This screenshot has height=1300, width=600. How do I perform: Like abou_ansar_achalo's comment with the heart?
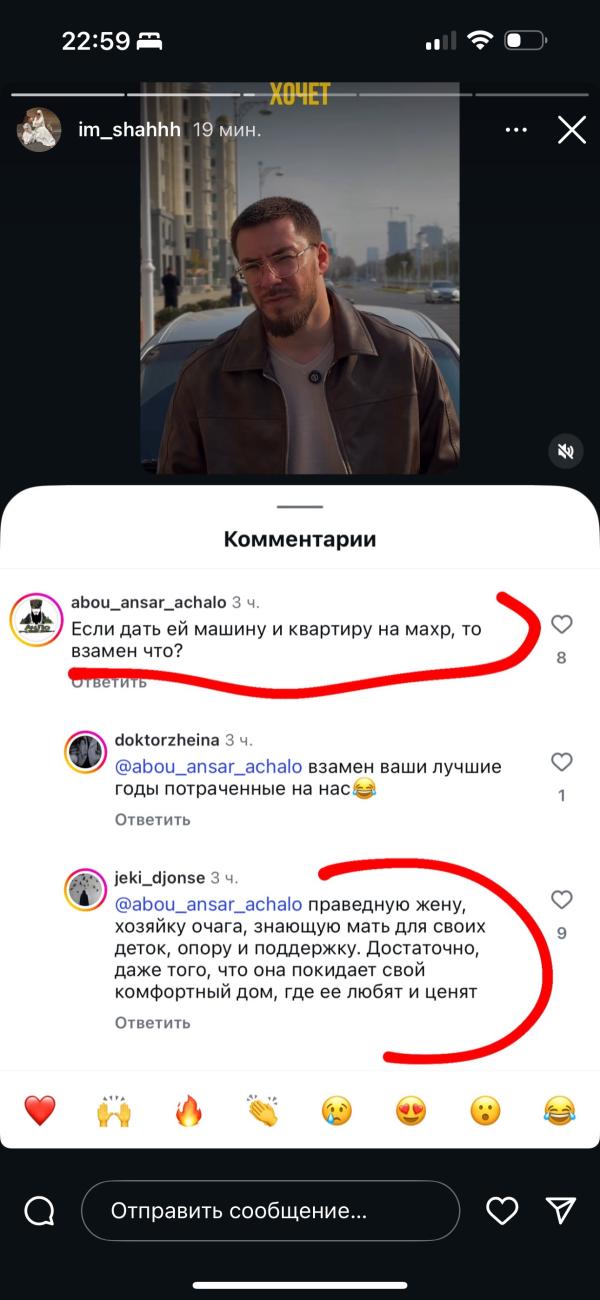(x=562, y=624)
